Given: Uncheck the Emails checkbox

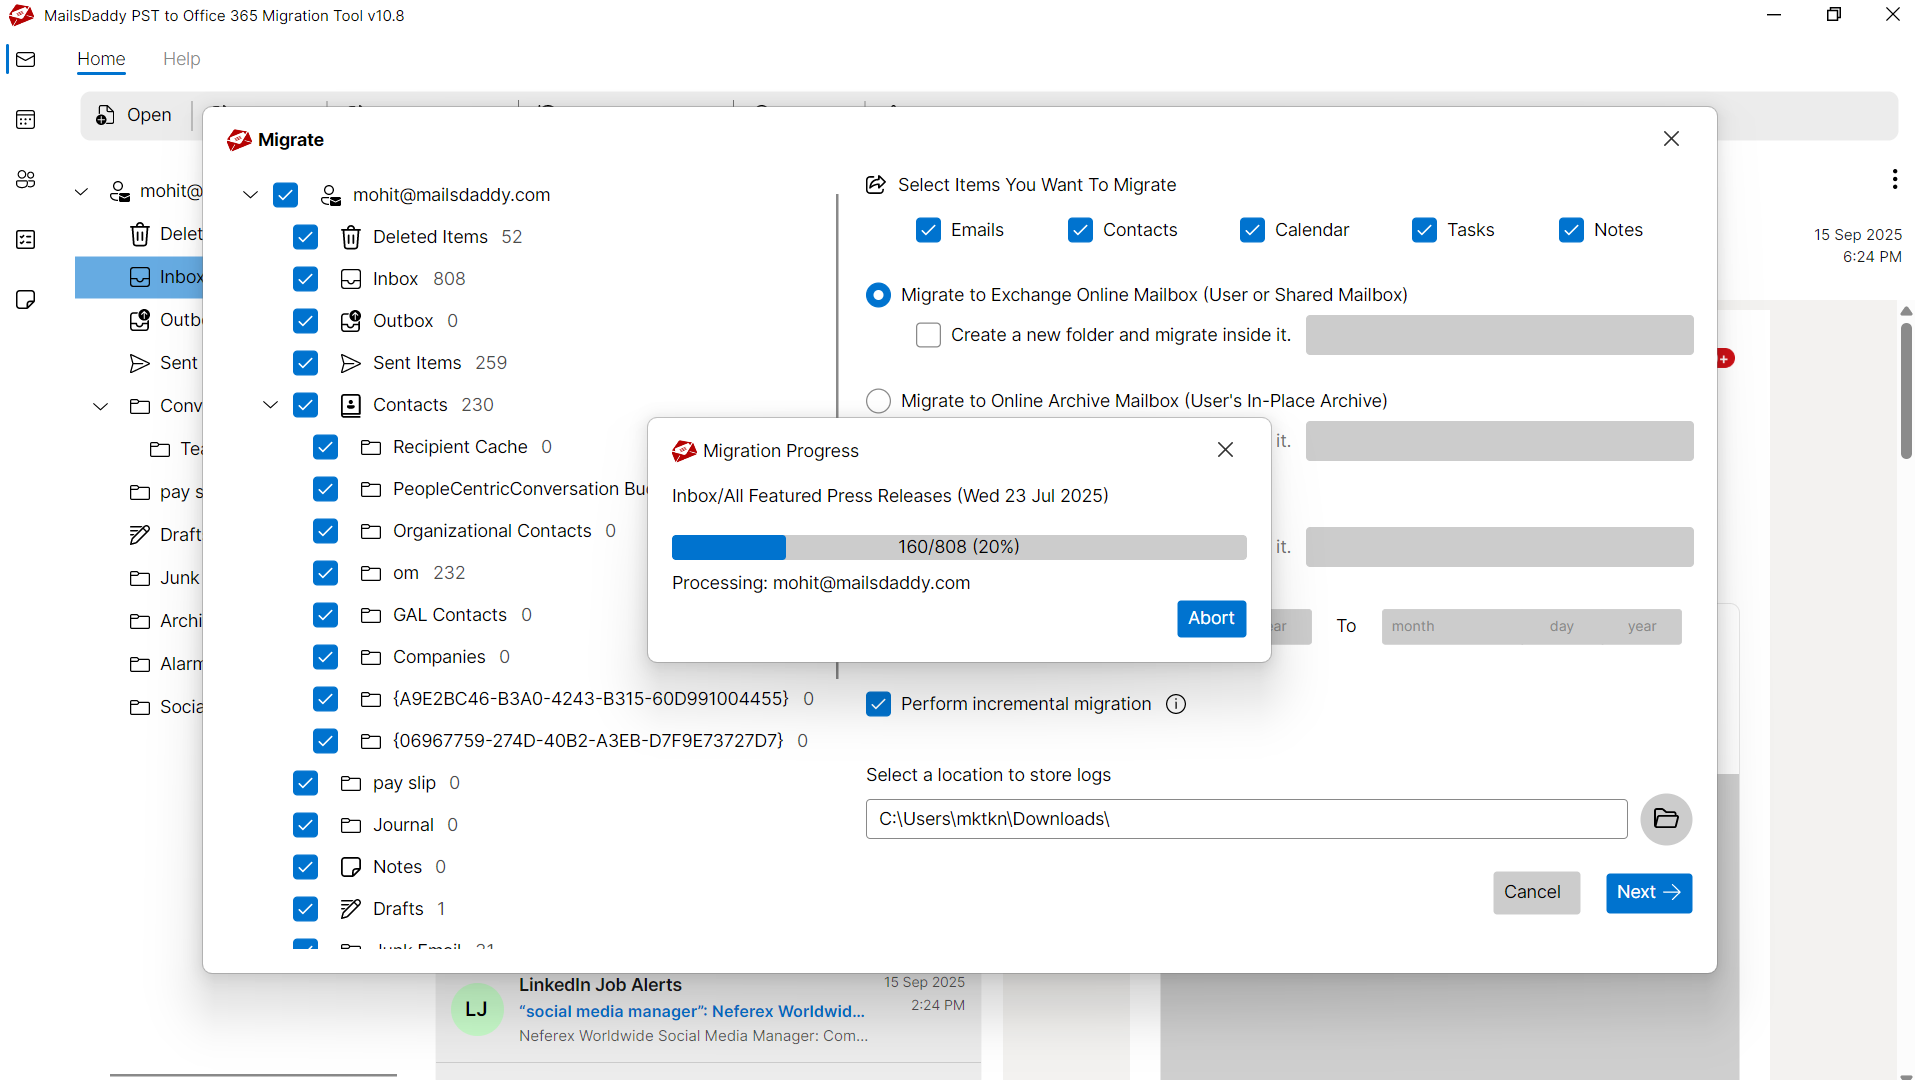Looking at the screenshot, I should [928, 230].
